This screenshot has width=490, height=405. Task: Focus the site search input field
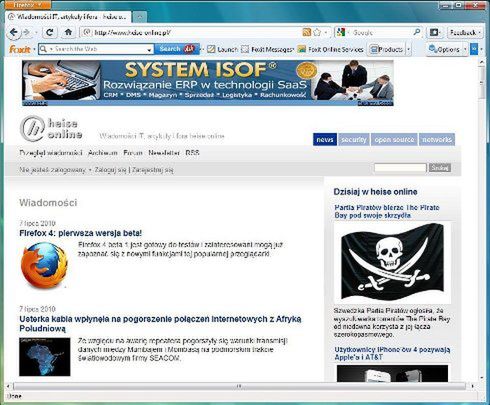coord(400,168)
